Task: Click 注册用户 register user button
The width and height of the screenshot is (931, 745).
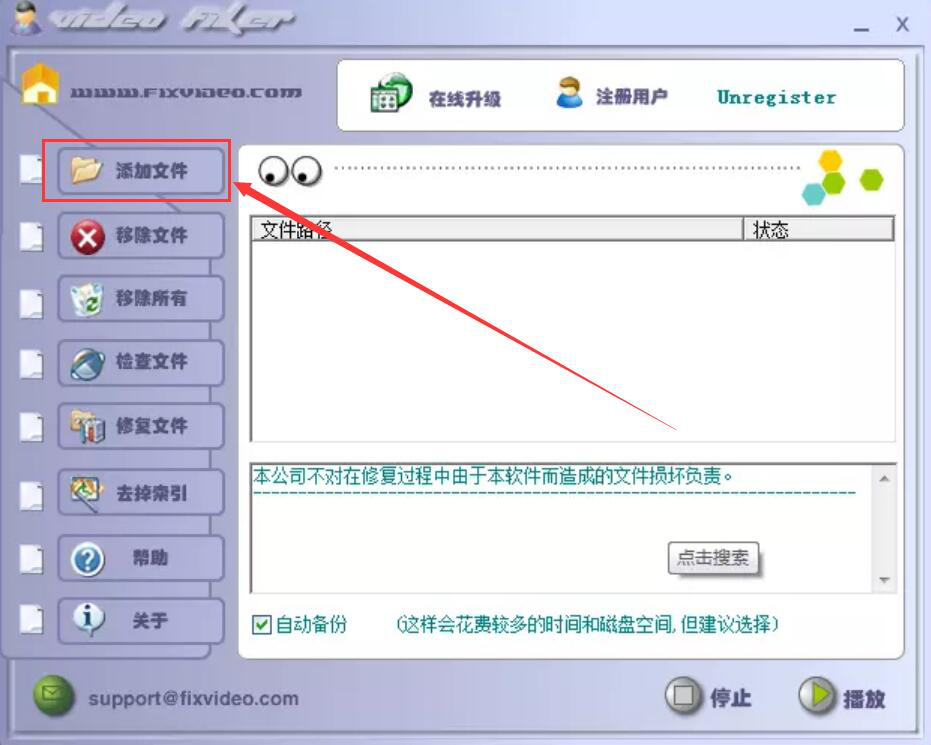Action: point(612,94)
